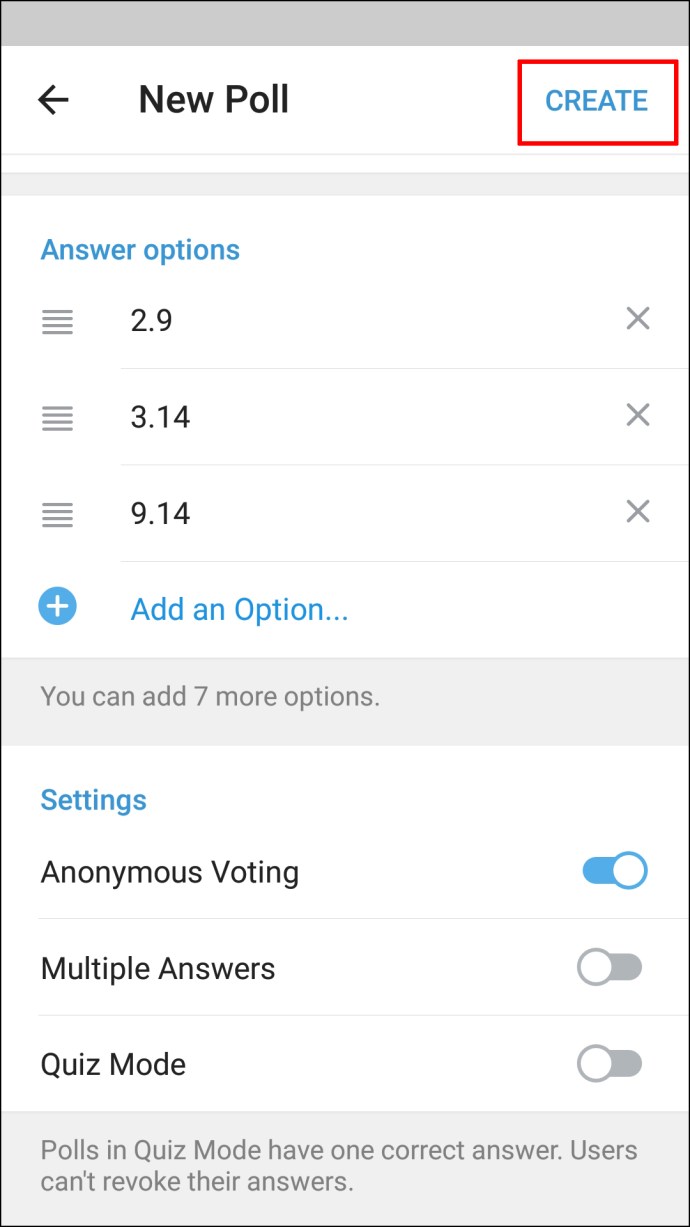Delete the 3.14 answer option

tap(638, 415)
